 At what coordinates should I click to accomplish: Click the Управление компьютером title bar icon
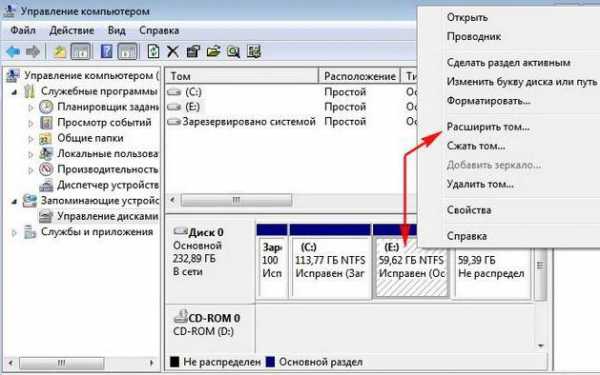point(9,11)
